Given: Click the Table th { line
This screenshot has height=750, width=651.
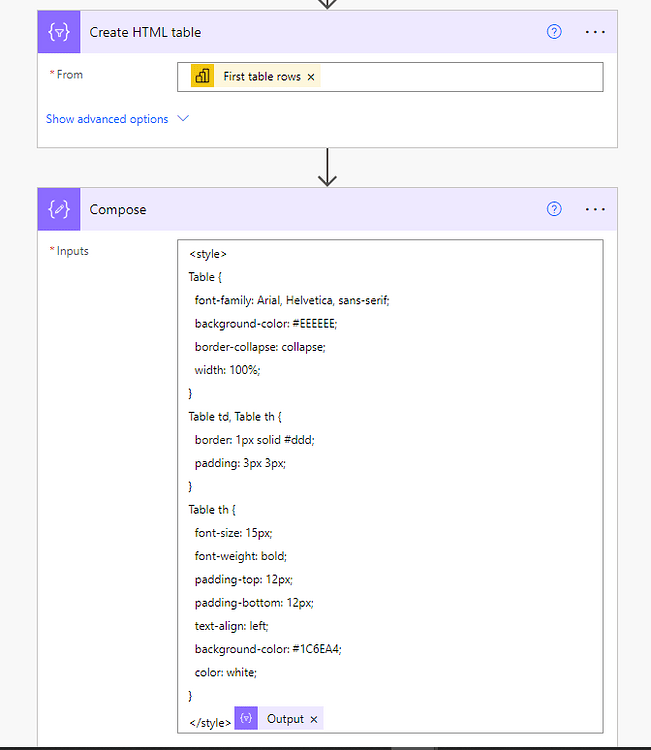Looking at the screenshot, I should click(x=212, y=510).
